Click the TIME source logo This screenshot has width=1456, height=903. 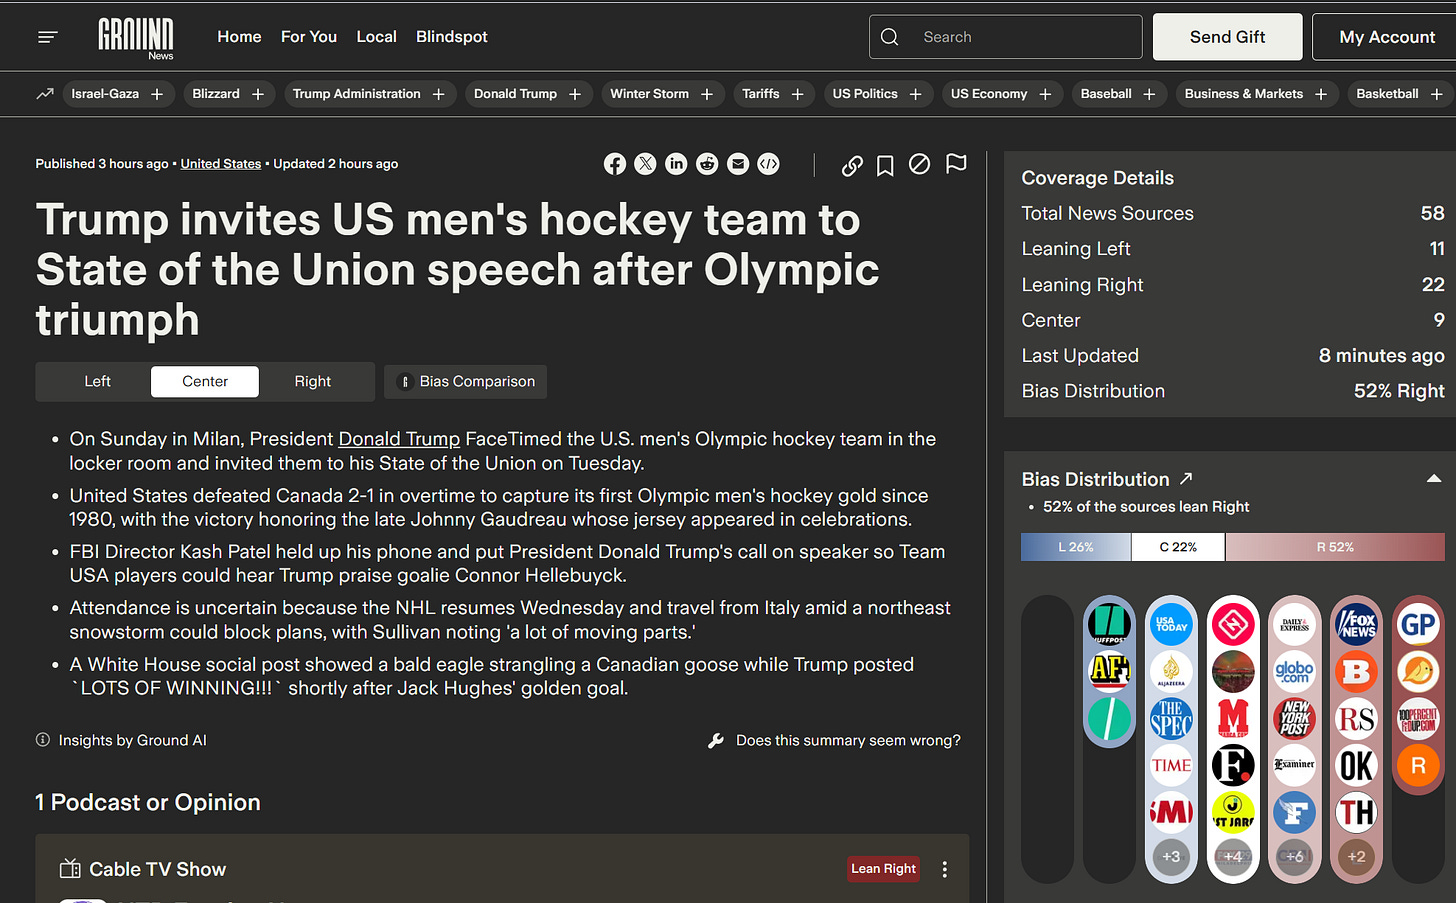click(1171, 765)
